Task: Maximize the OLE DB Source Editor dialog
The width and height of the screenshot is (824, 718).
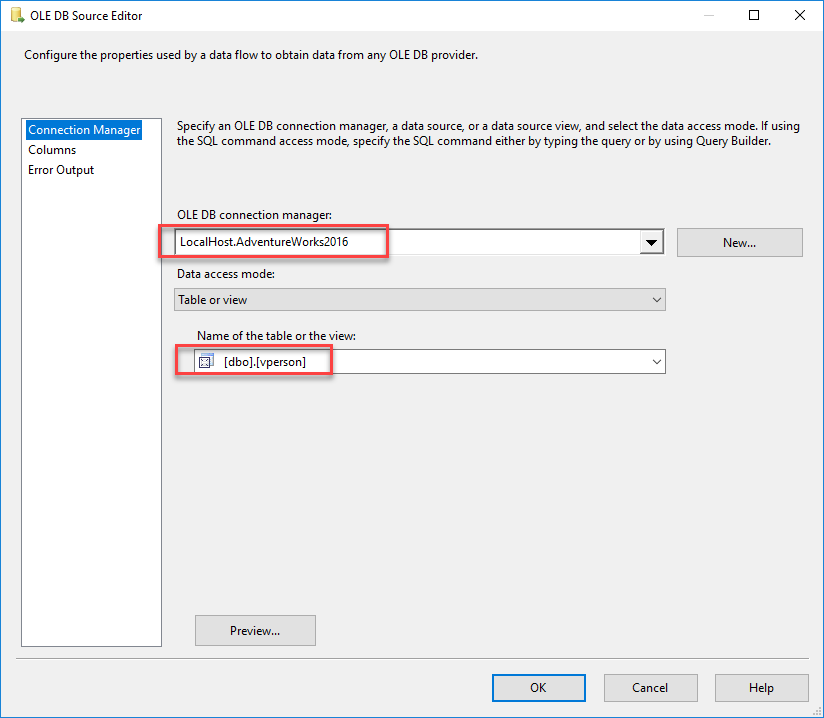Action: [x=754, y=16]
